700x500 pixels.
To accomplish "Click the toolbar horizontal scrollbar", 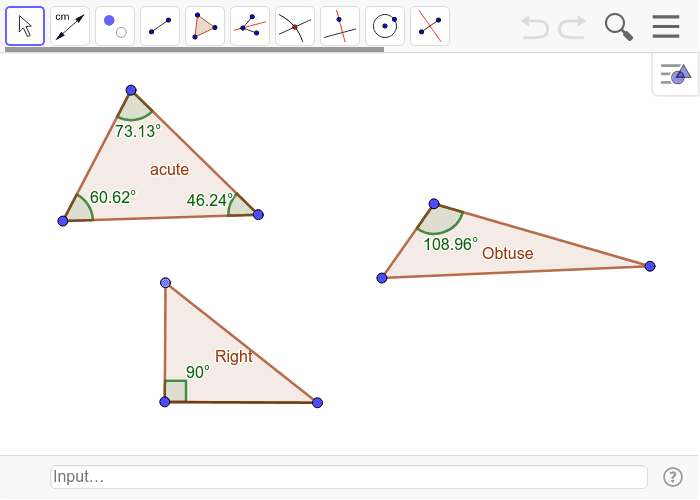I will [x=194, y=50].
